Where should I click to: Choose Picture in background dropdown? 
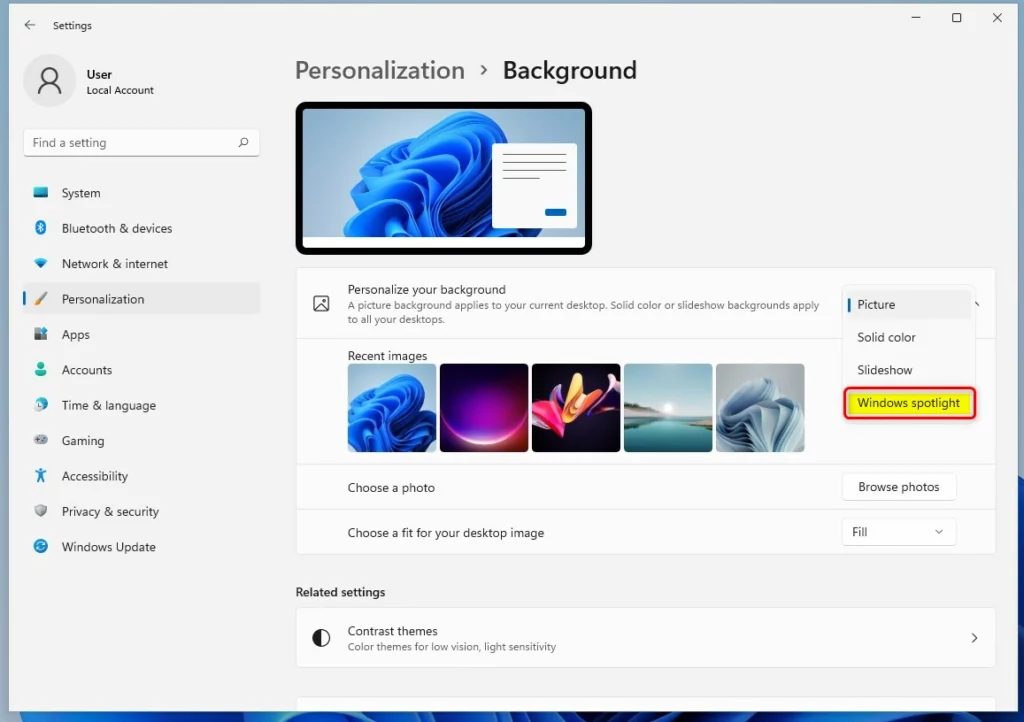(x=908, y=304)
